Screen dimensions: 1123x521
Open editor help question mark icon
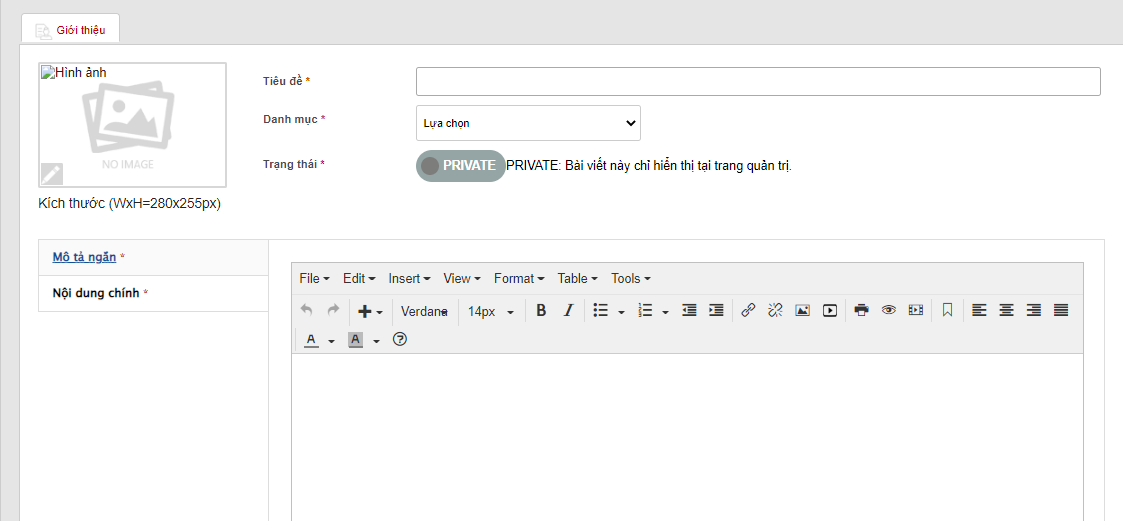[x=400, y=339]
